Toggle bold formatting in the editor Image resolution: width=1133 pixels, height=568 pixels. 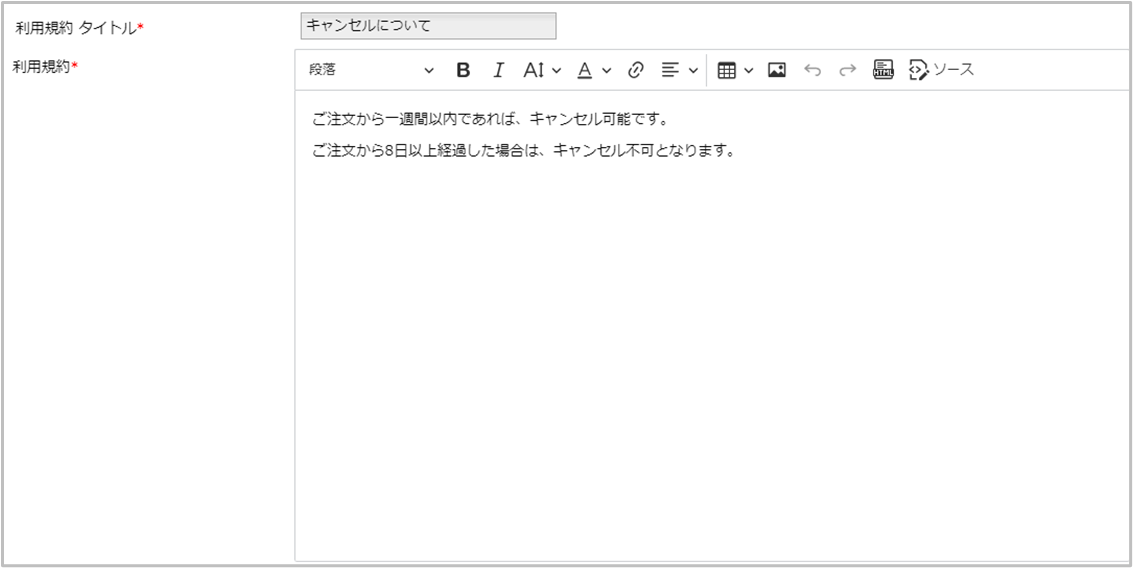click(463, 70)
